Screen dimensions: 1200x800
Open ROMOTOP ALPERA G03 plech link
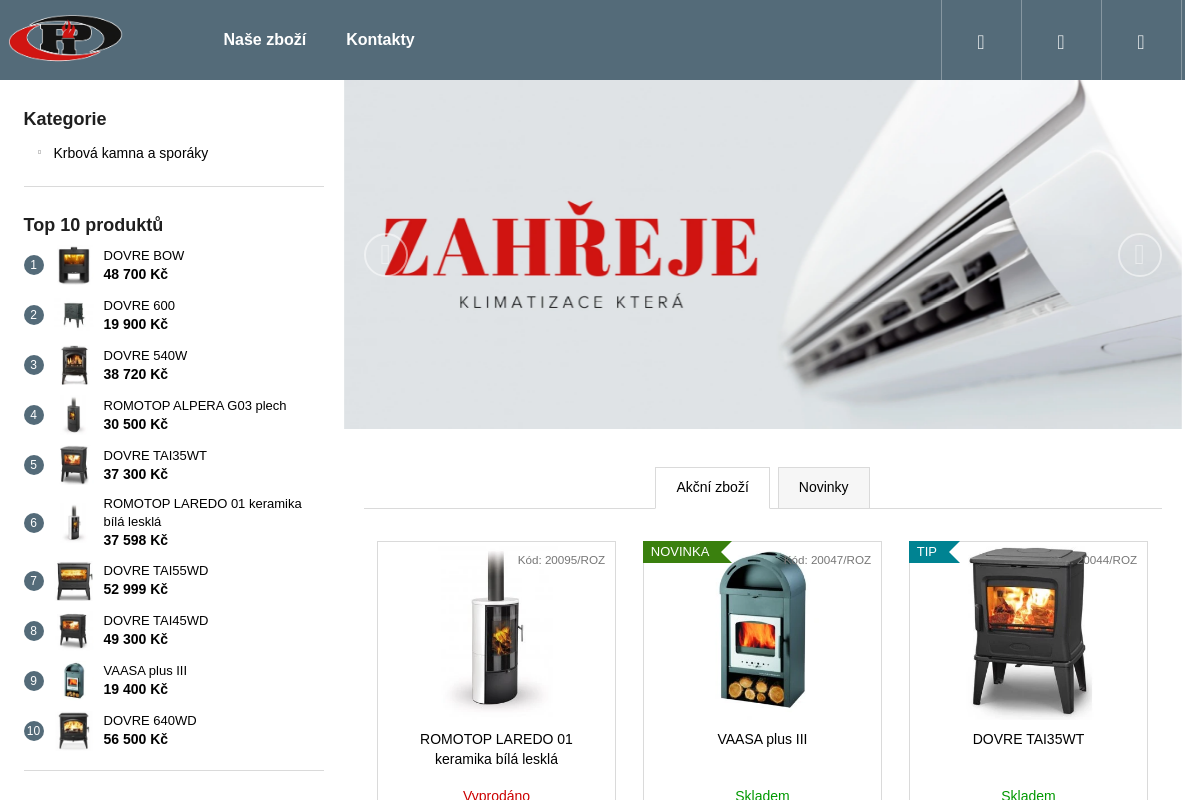tap(195, 405)
